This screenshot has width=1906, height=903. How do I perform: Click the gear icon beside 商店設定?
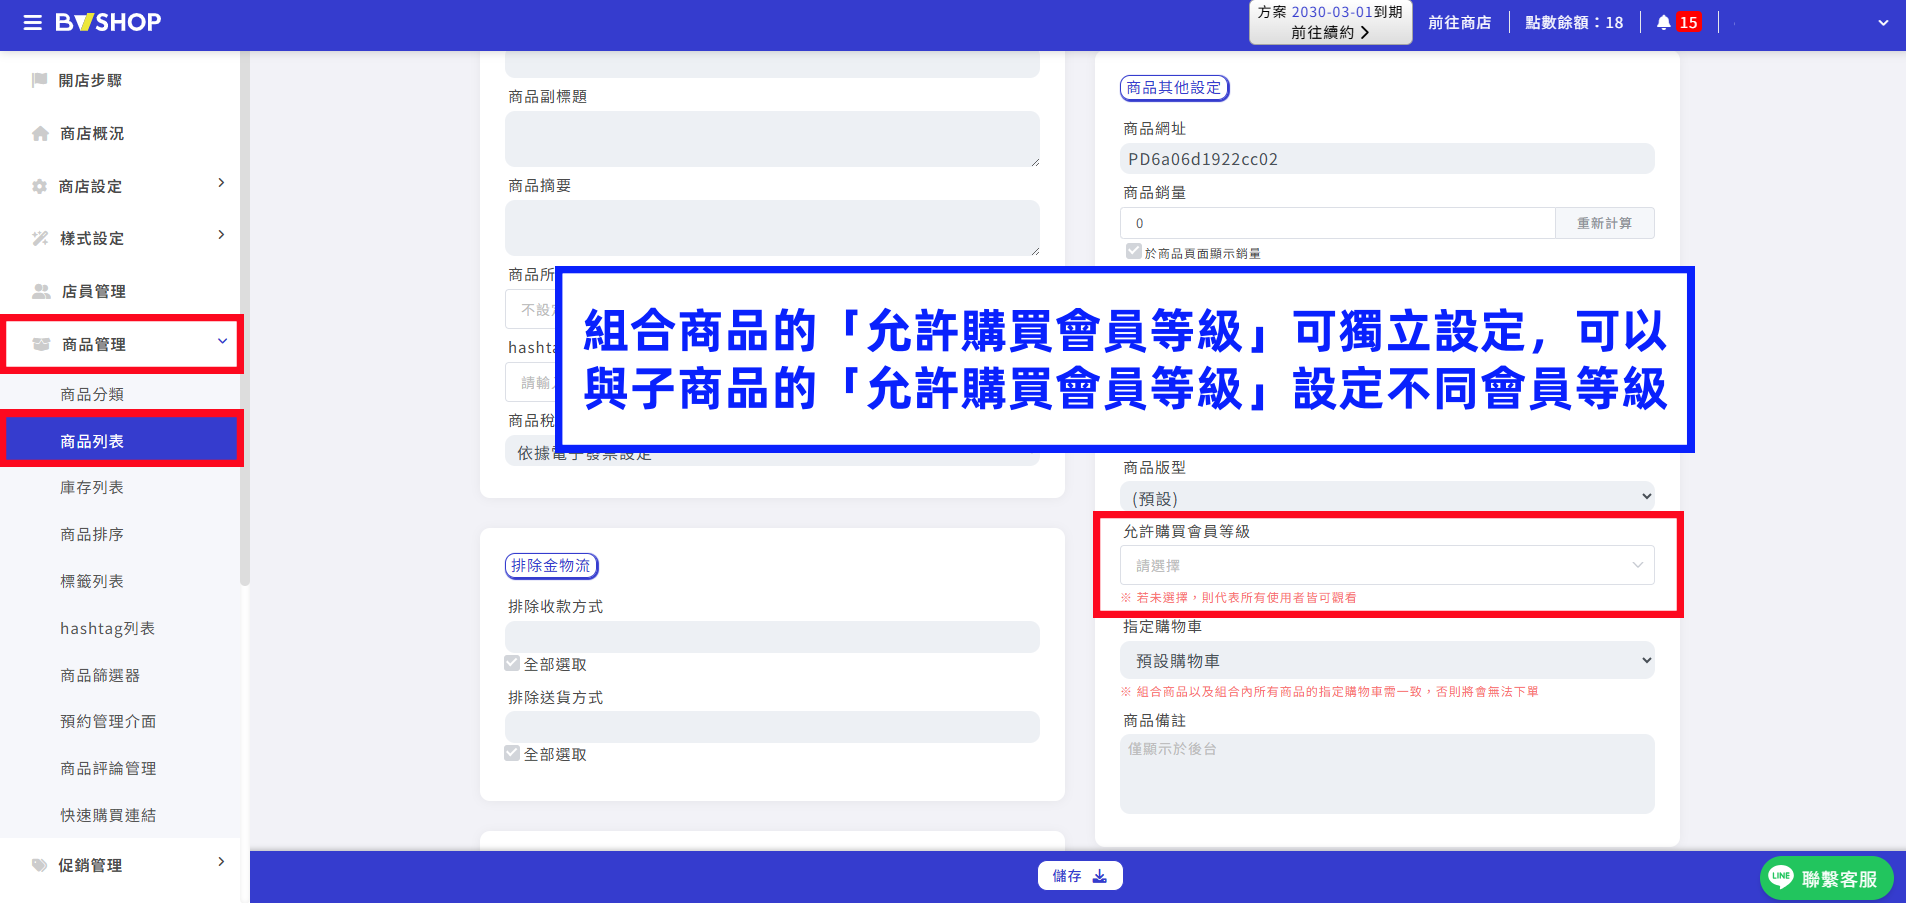(x=40, y=186)
